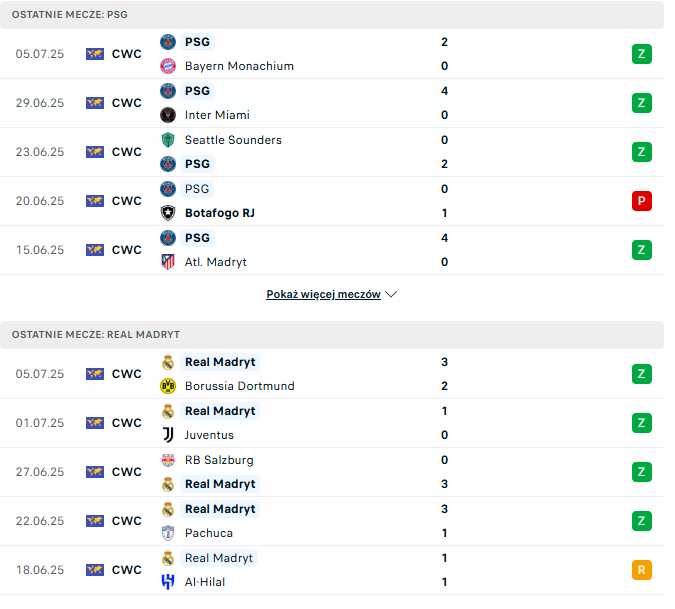The width and height of the screenshot is (675, 609).
Task: Click the Atl. Madryt club logo
Action: (x=168, y=262)
